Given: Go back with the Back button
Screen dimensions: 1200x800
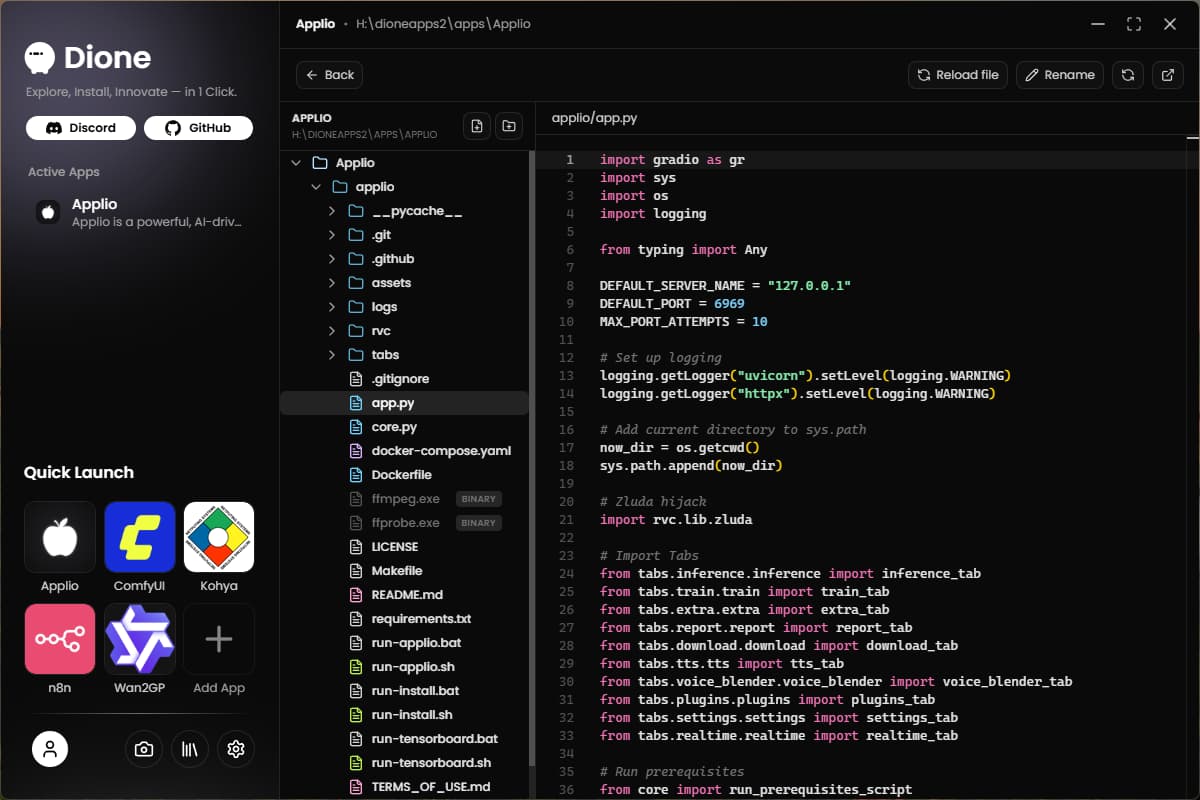Looking at the screenshot, I should pos(329,75).
